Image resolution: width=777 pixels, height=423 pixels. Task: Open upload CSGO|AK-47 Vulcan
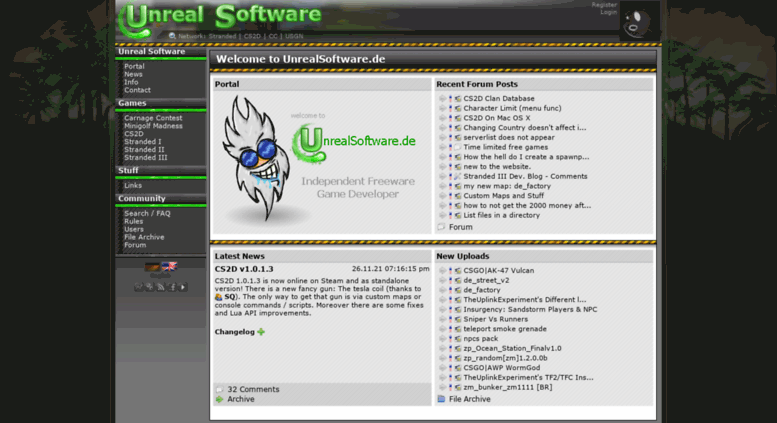pyautogui.click(x=499, y=270)
